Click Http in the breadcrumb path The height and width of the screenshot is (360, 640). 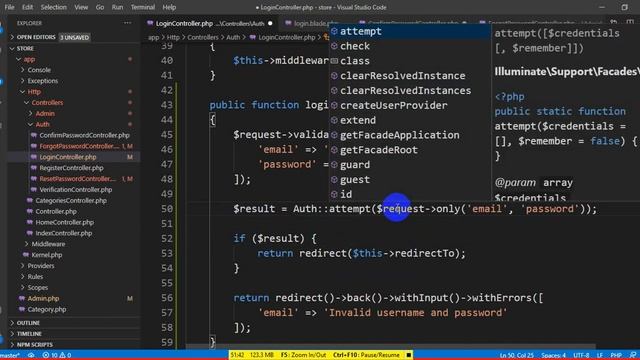point(173,38)
